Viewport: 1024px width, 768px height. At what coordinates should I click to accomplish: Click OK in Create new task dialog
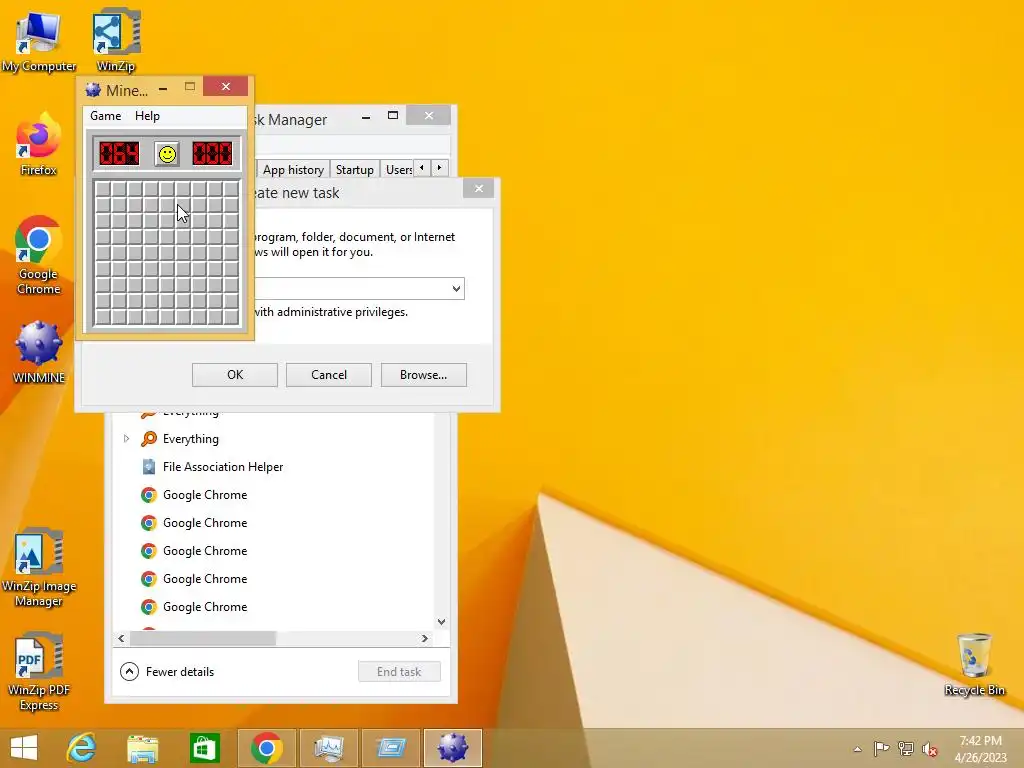tap(235, 375)
